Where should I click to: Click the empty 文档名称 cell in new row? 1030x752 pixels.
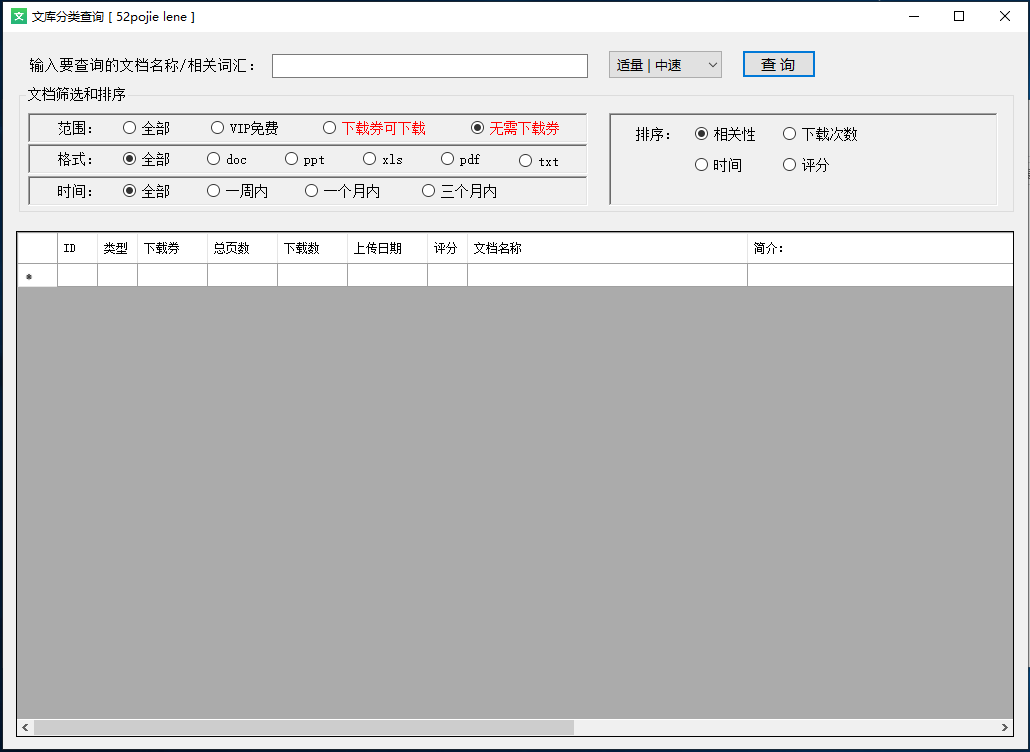coord(608,276)
